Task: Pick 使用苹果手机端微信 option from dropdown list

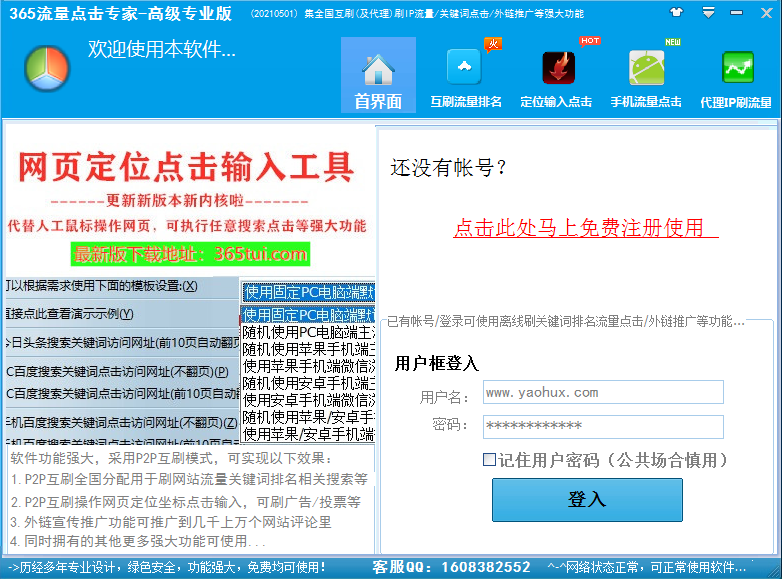Action: click(x=308, y=366)
